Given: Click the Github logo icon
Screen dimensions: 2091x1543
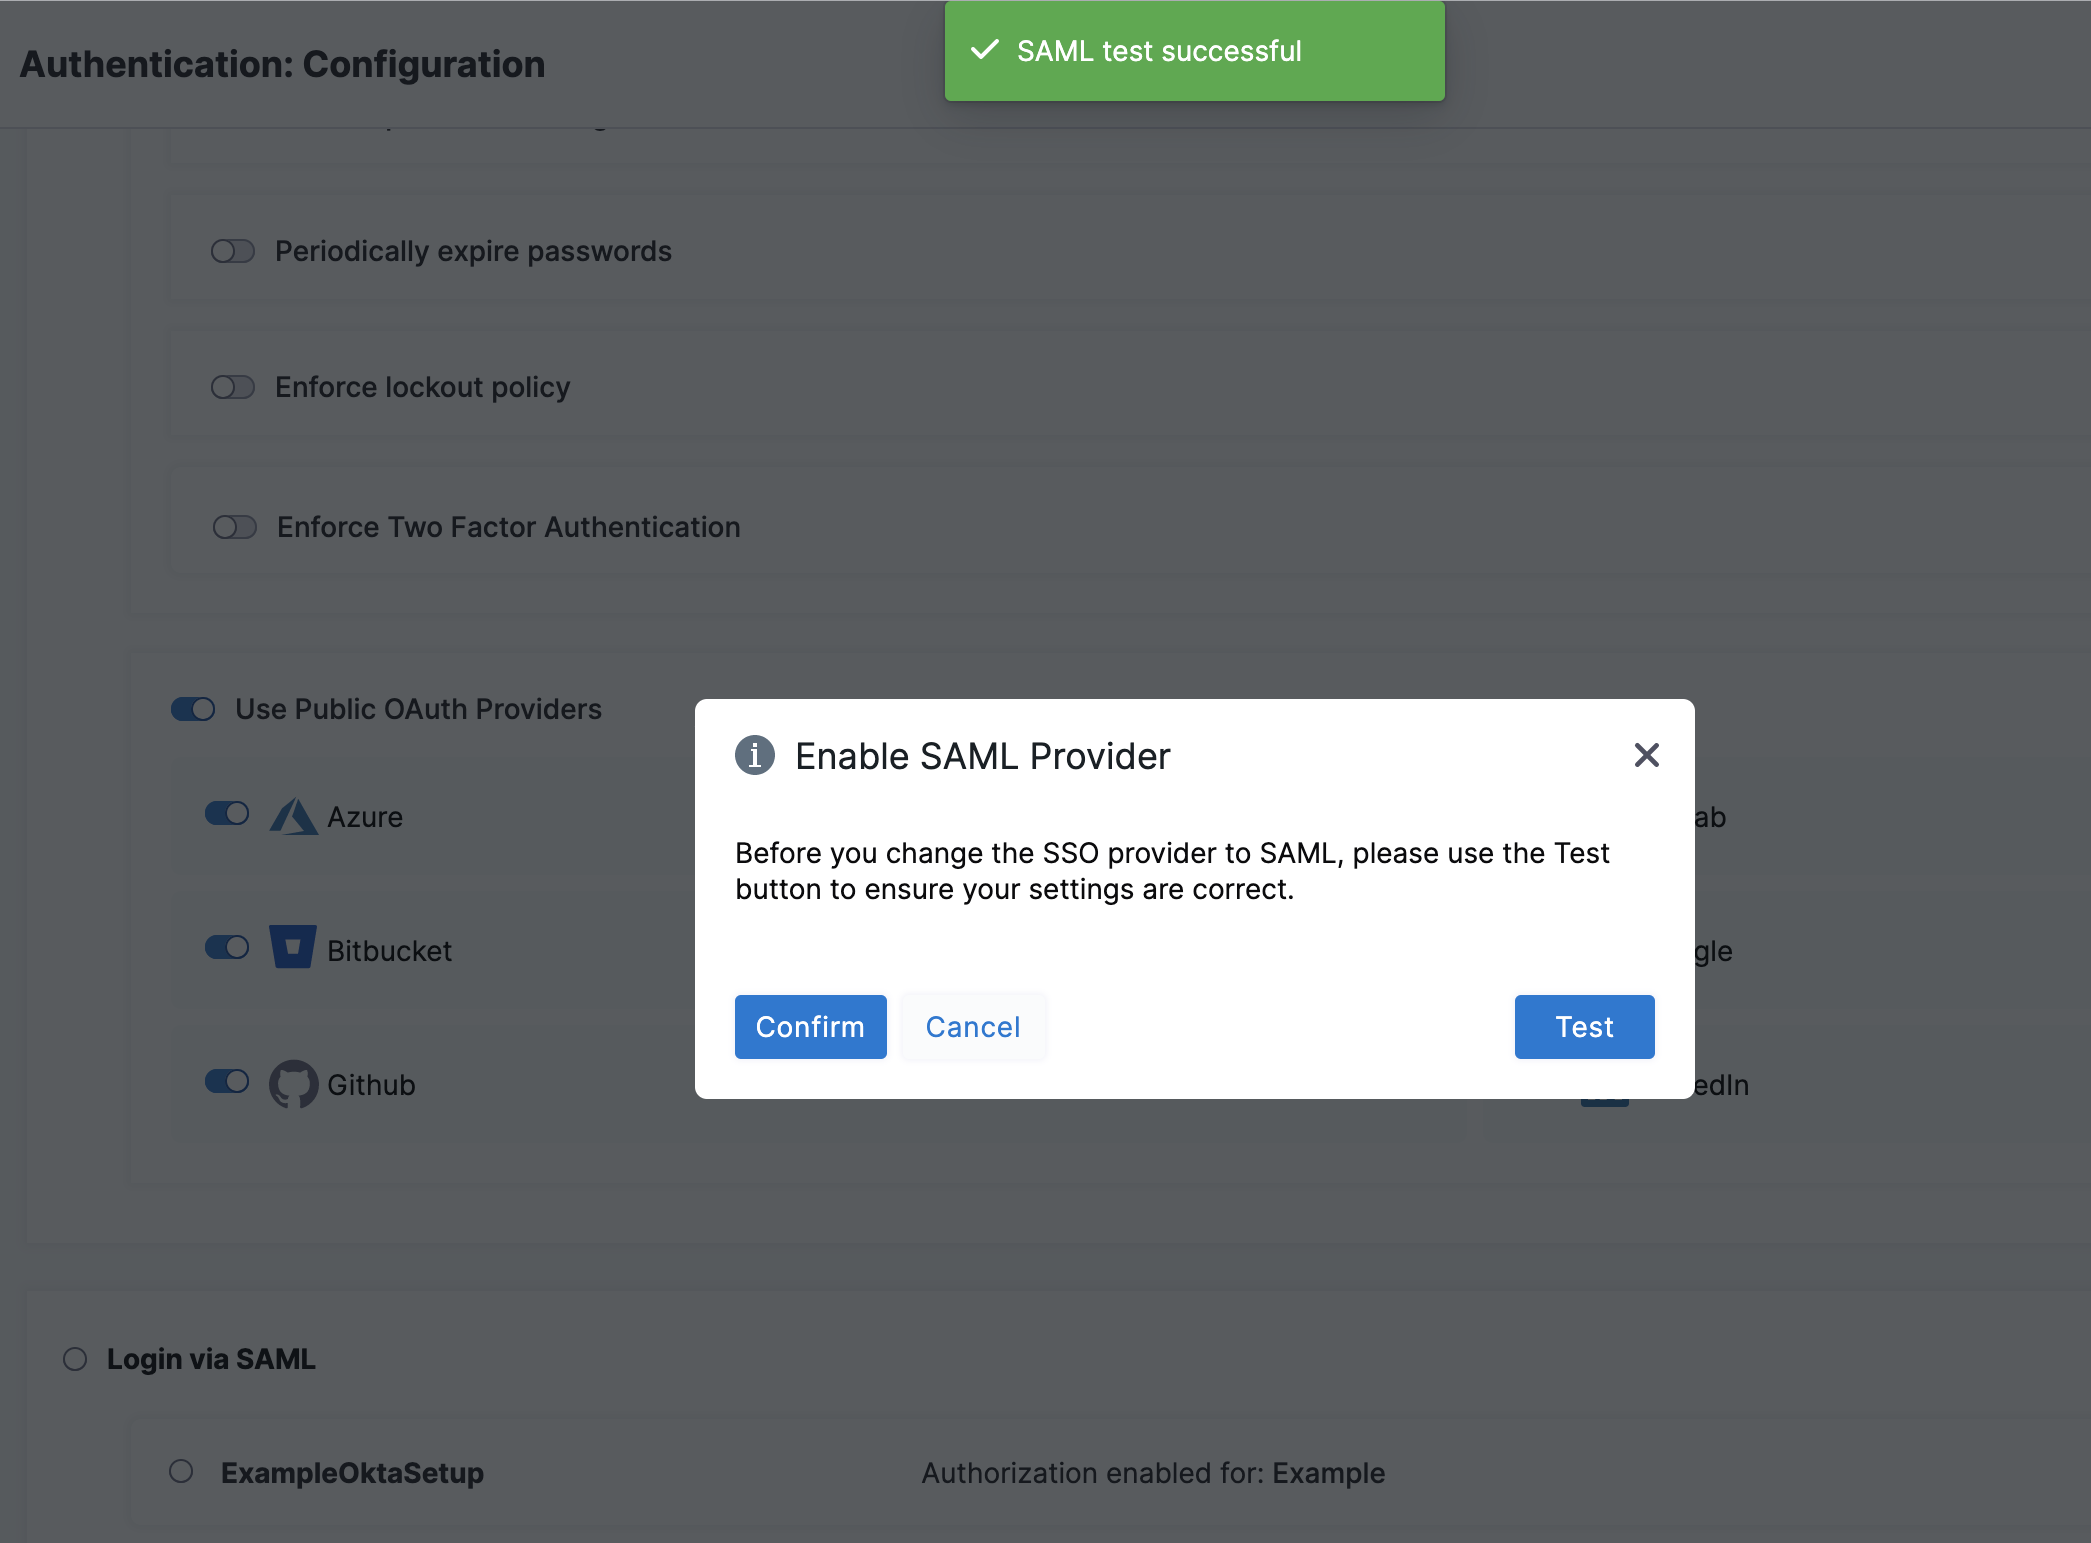Looking at the screenshot, I should tap(293, 1084).
